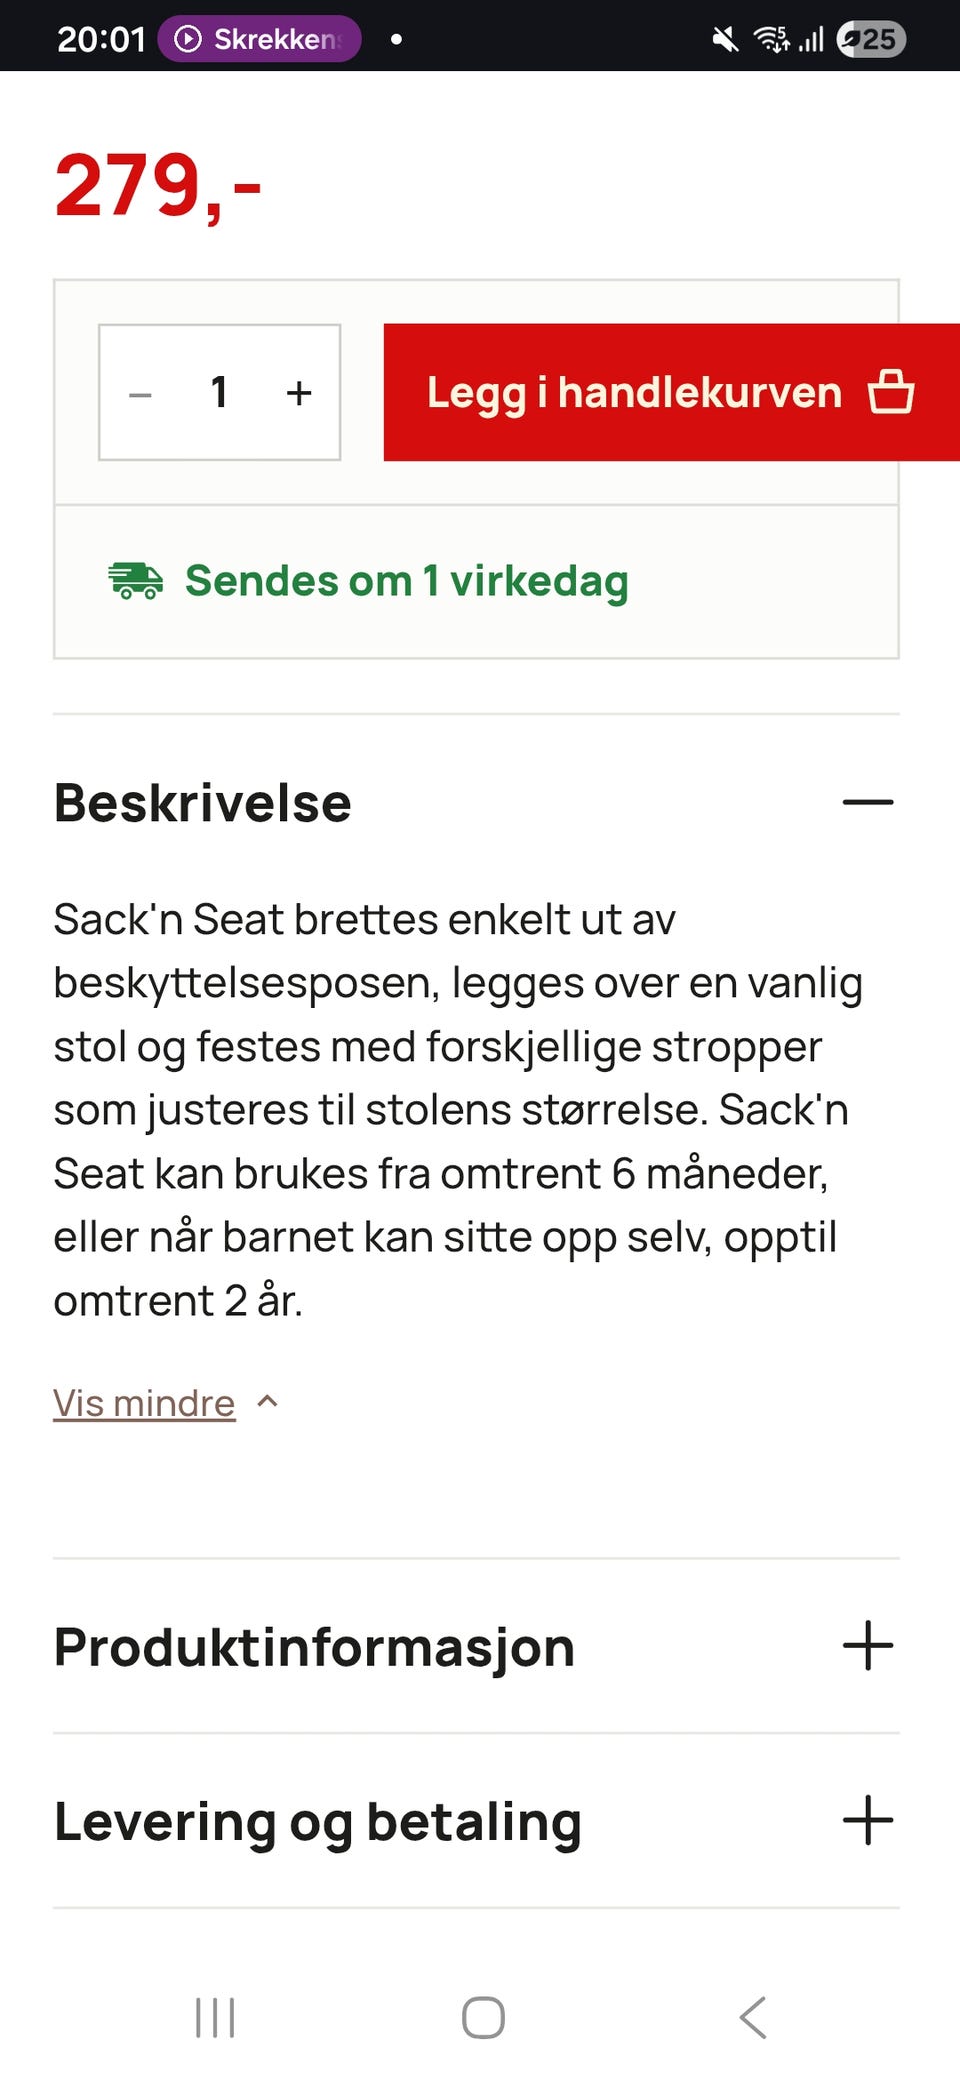Image resolution: width=960 pixels, height=2080 pixels.
Task: Select the Beskrivelse section heading
Action: click(202, 801)
